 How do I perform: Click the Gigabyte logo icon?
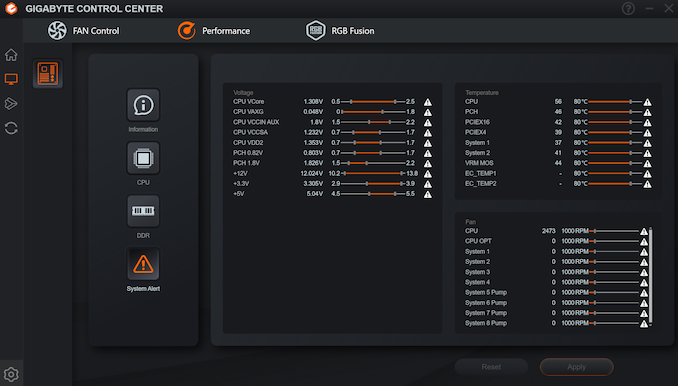click(x=11, y=9)
